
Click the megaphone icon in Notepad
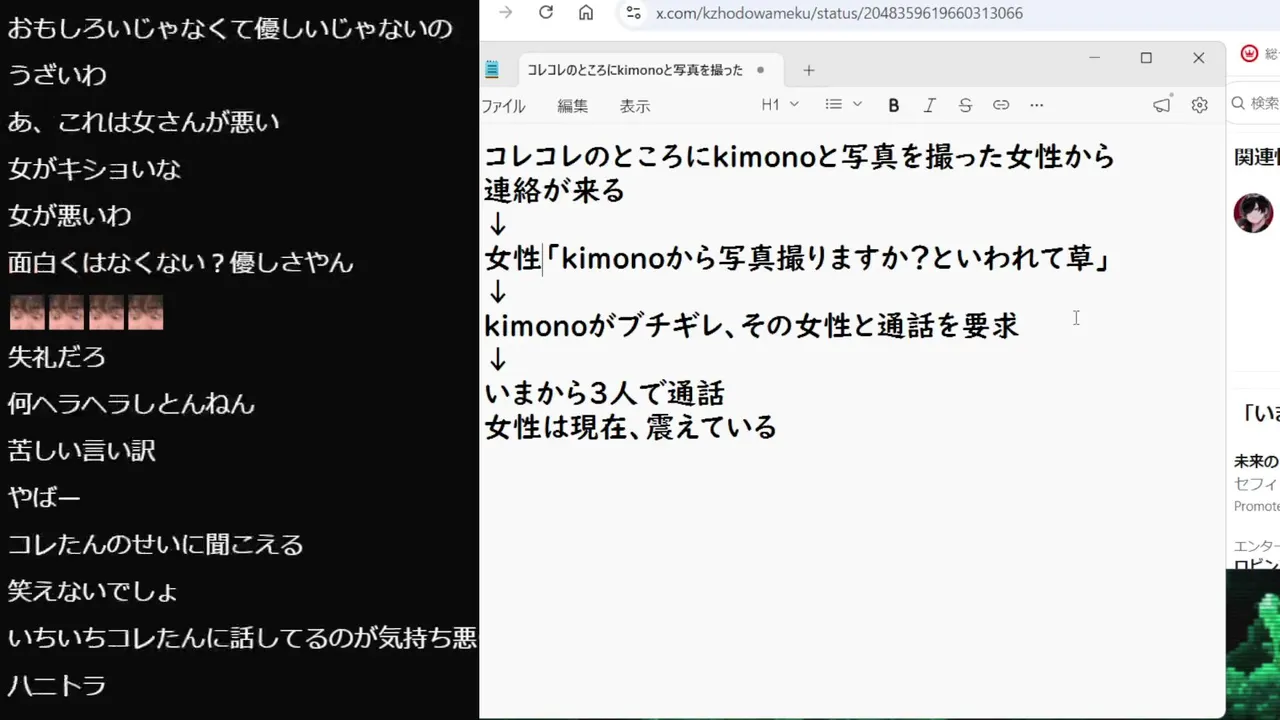point(1161,105)
